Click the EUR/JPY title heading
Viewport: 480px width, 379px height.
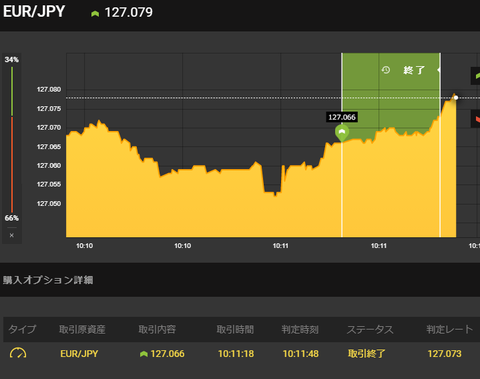pyautogui.click(x=34, y=12)
